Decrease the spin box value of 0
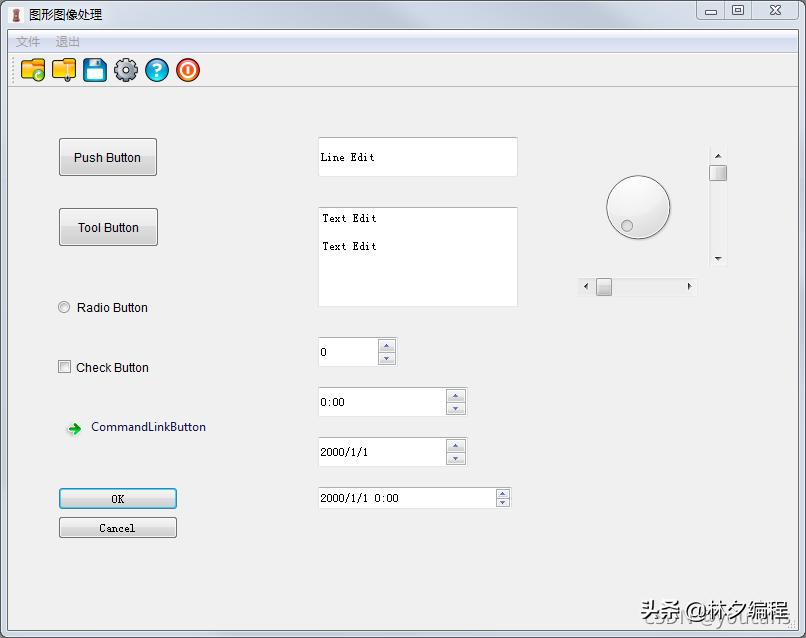The image size is (806, 638). [387, 358]
